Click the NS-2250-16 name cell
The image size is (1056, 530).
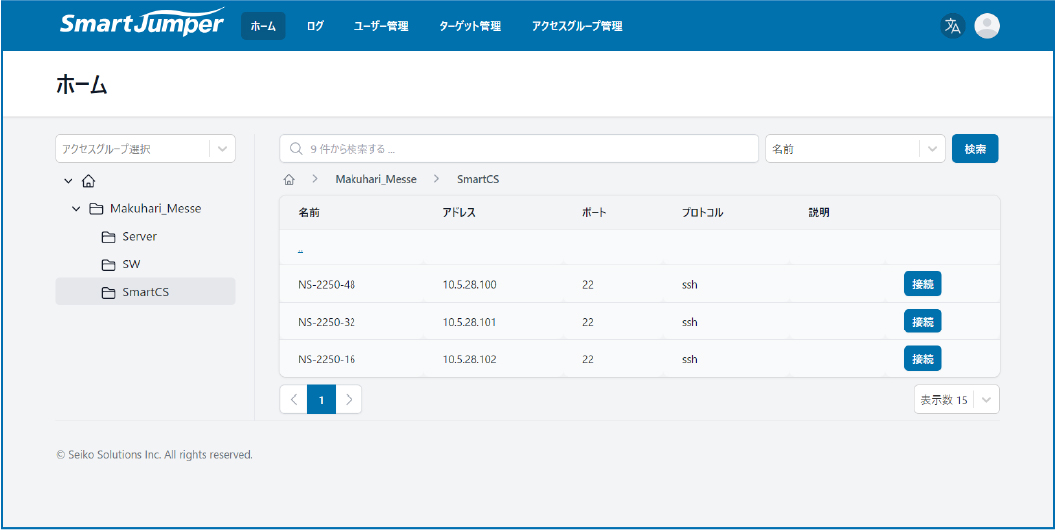click(x=327, y=359)
